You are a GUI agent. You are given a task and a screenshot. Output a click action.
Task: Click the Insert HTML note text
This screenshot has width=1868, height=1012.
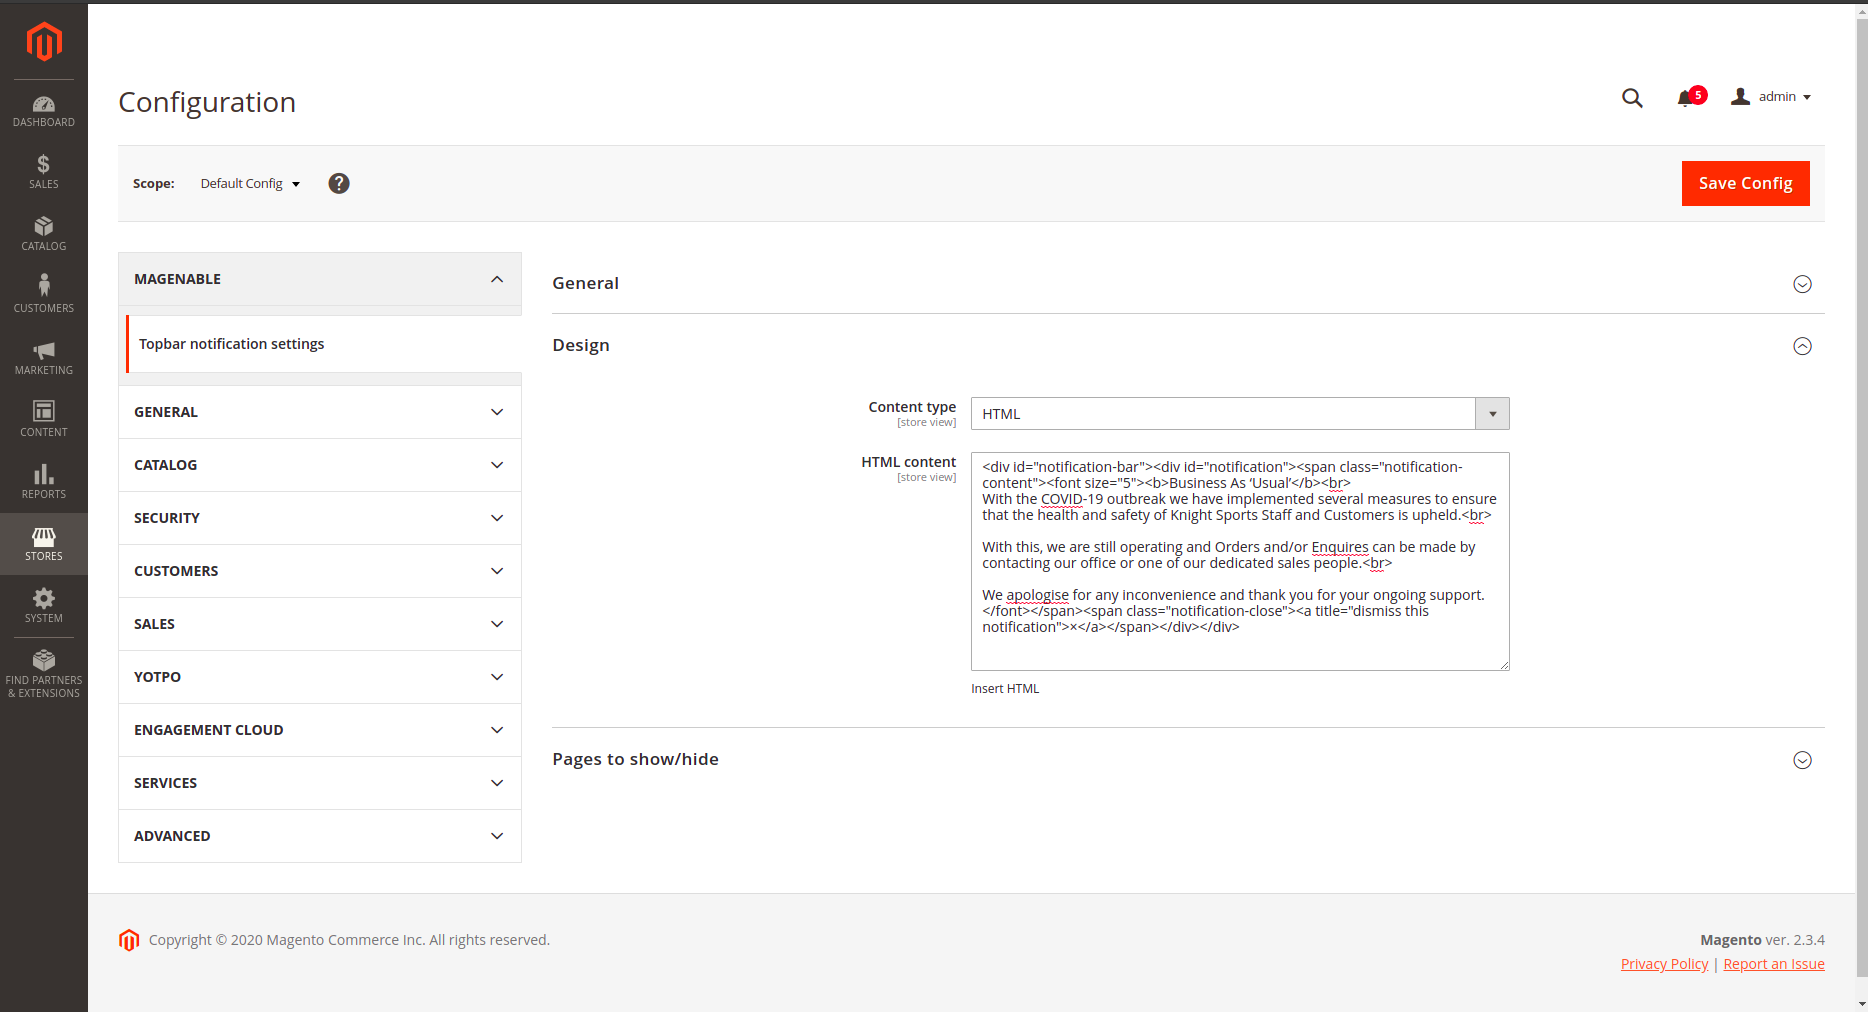1005,689
